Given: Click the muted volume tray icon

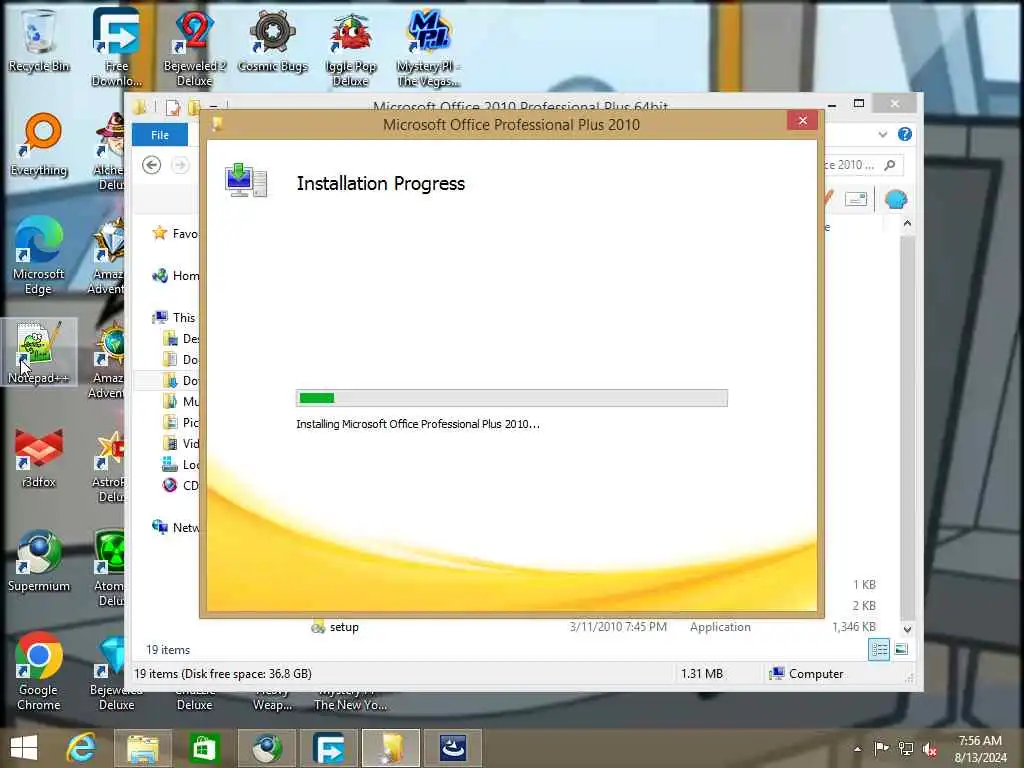Looking at the screenshot, I should point(930,749).
